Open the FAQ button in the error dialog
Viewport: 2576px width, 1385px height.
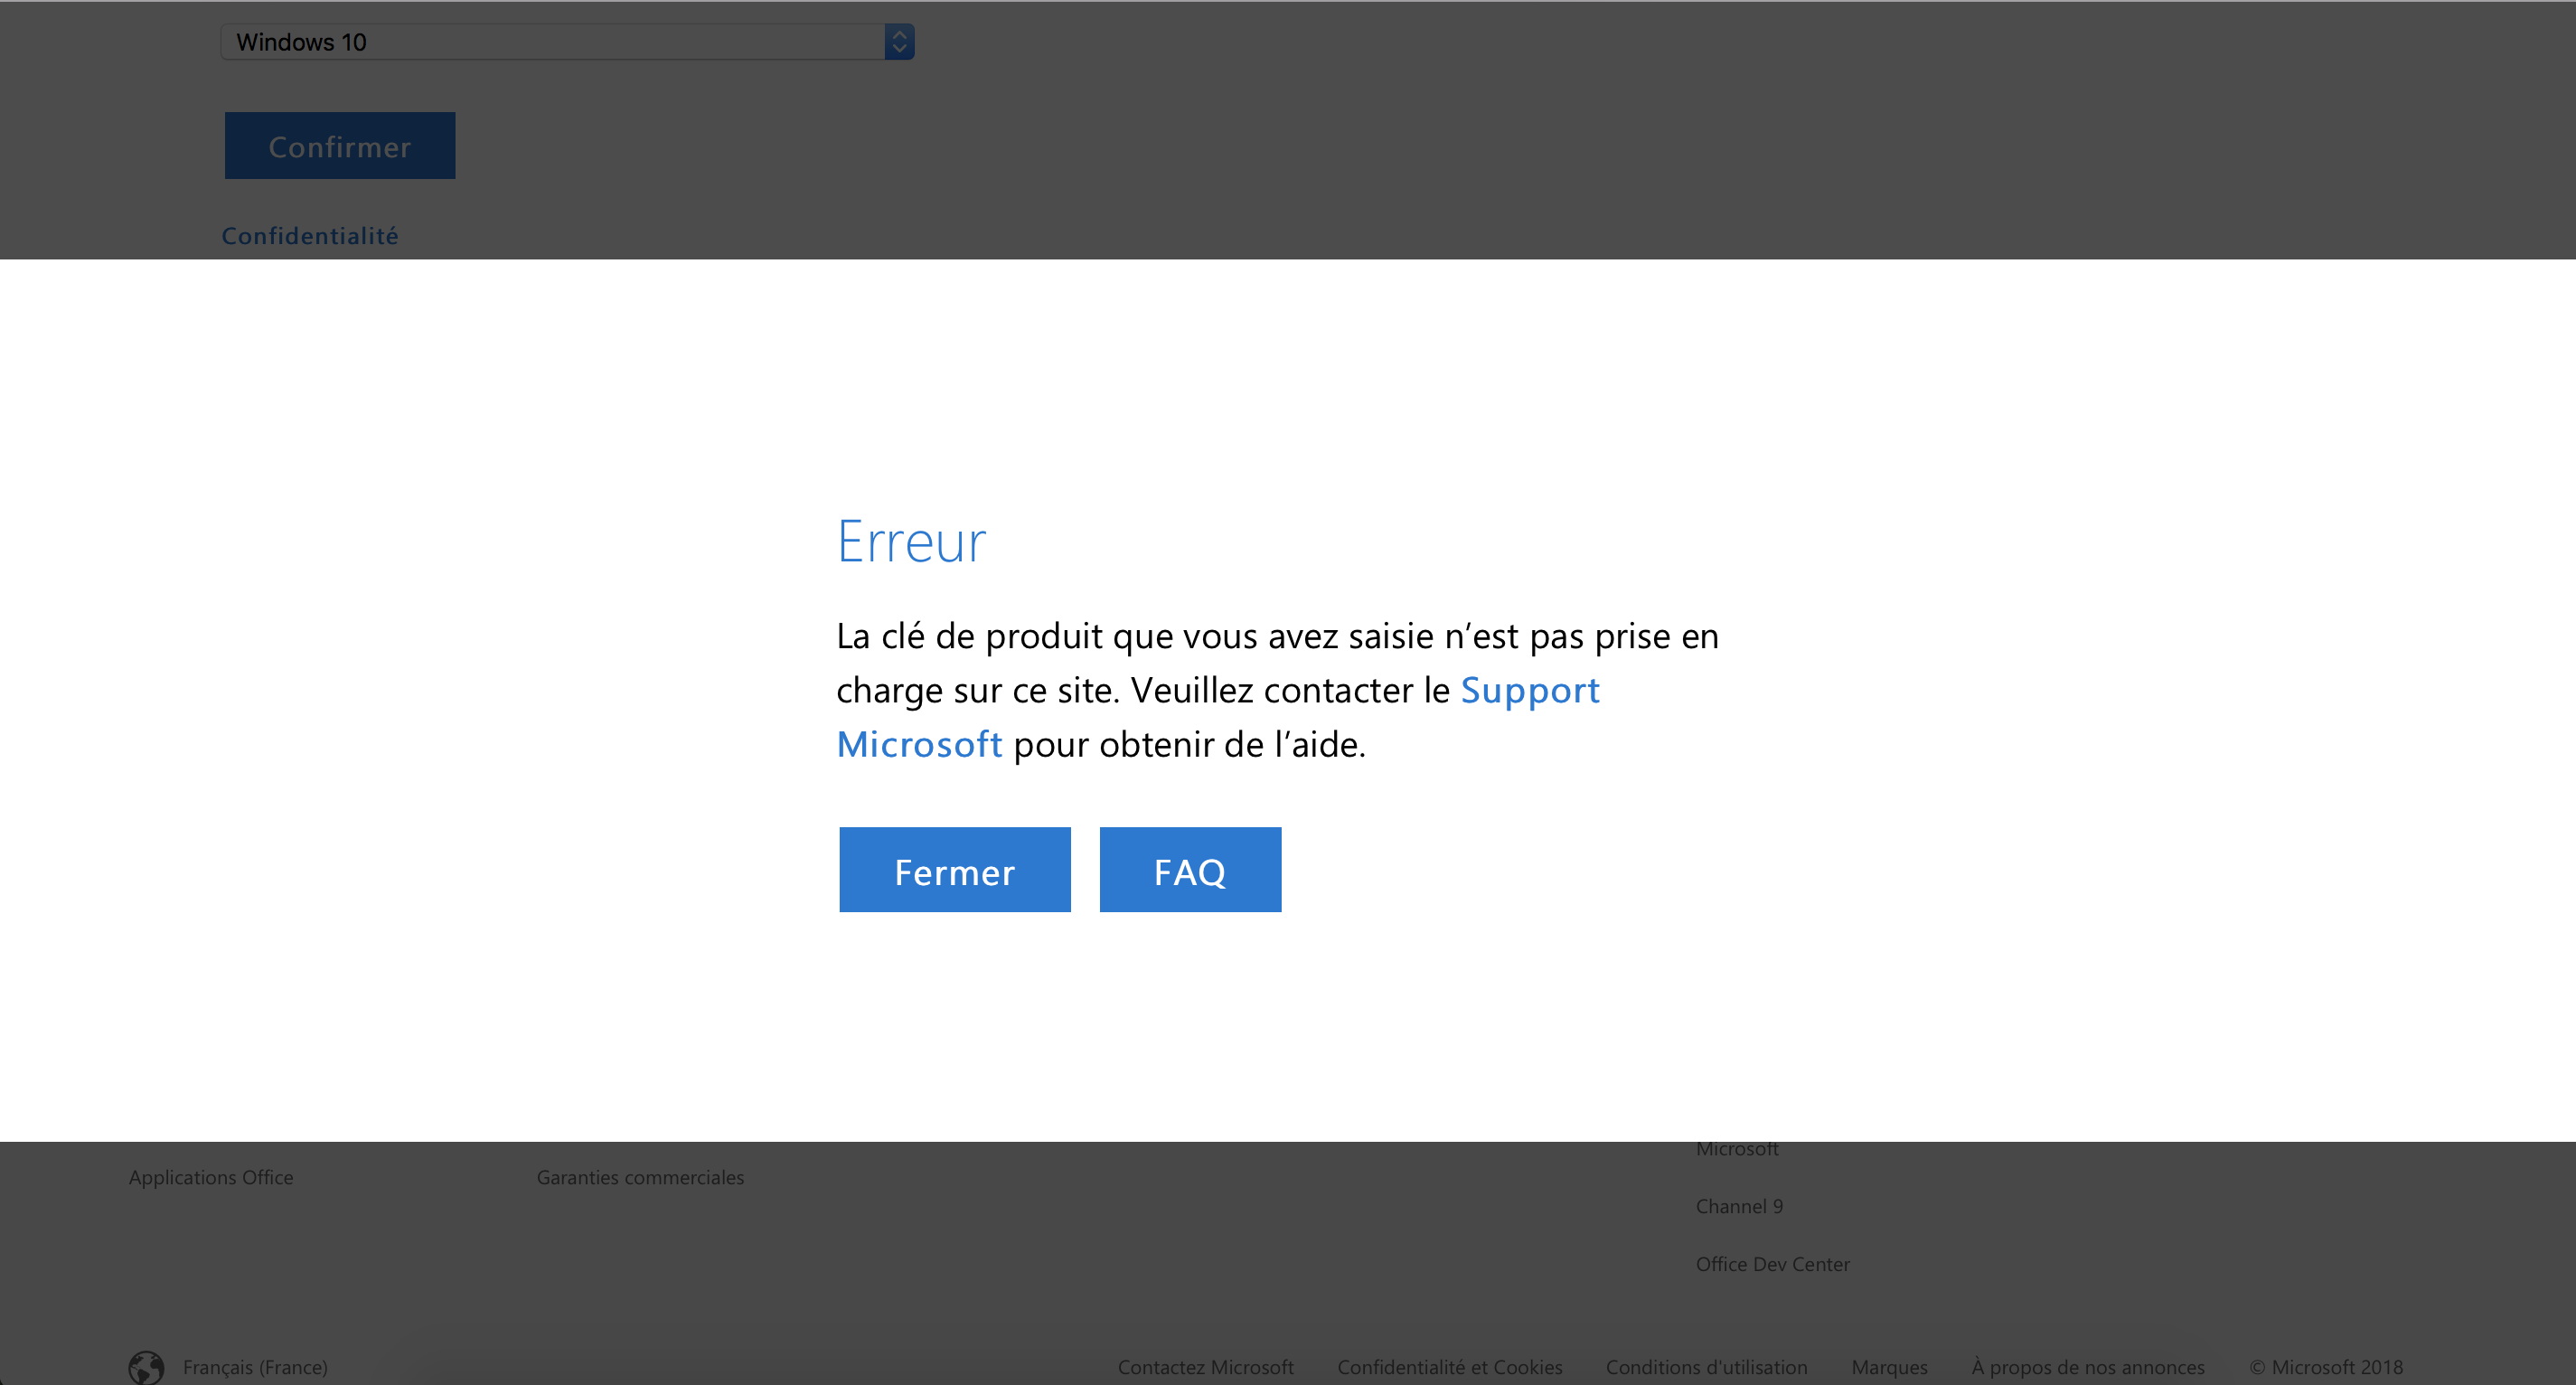[x=1190, y=870]
